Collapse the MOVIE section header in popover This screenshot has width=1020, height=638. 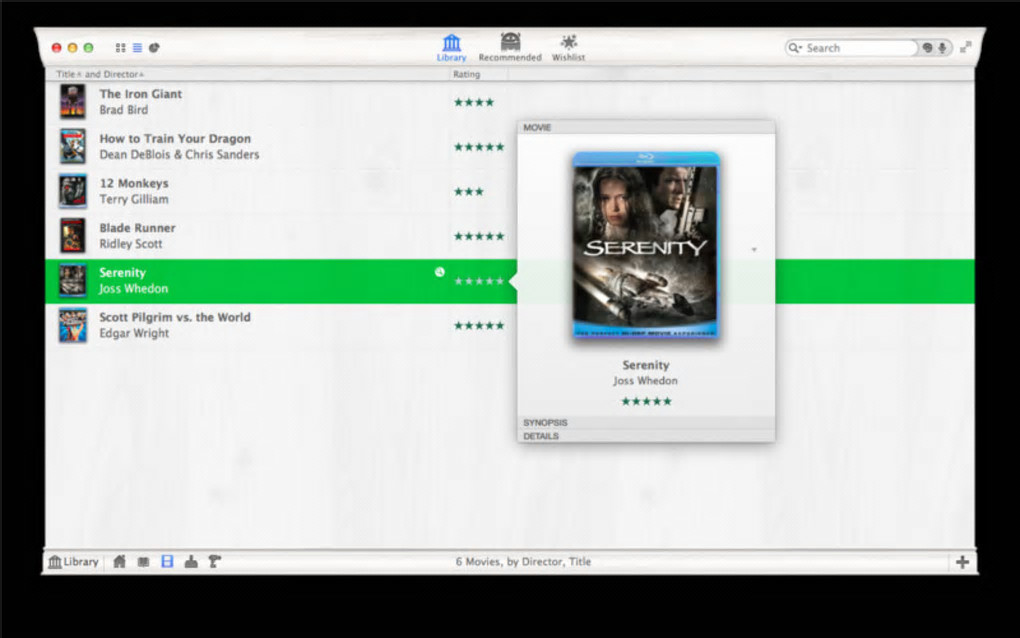pyautogui.click(x=646, y=127)
